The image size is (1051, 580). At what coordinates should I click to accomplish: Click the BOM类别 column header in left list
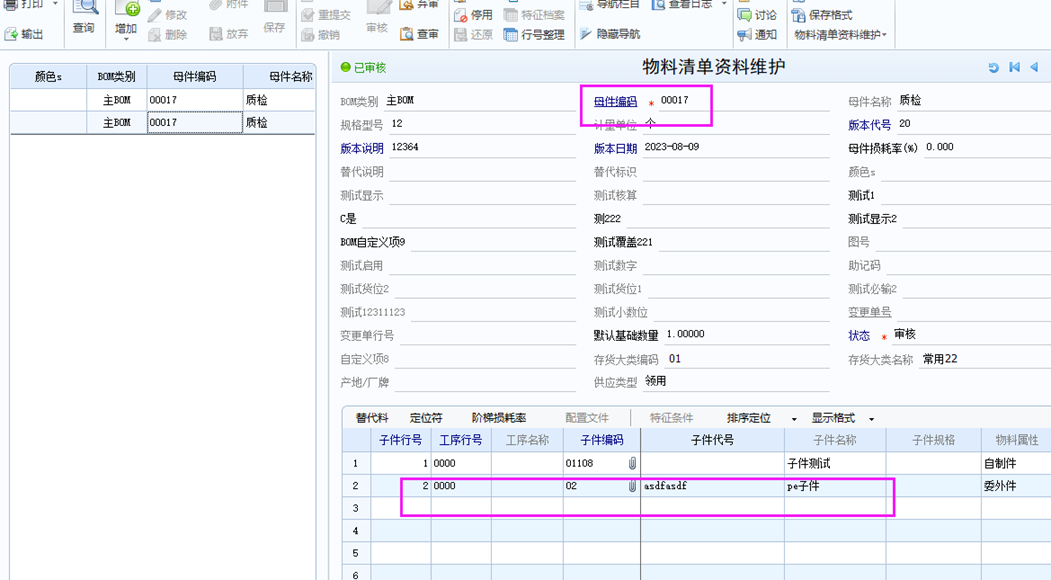coord(117,76)
